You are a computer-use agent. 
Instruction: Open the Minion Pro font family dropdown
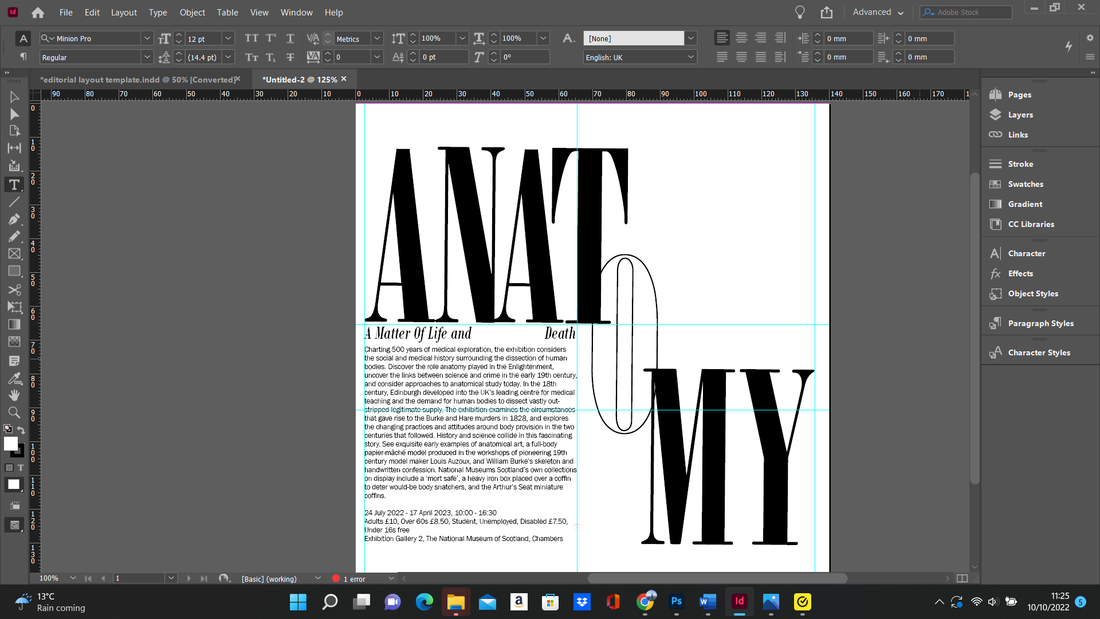pos(147,39)
